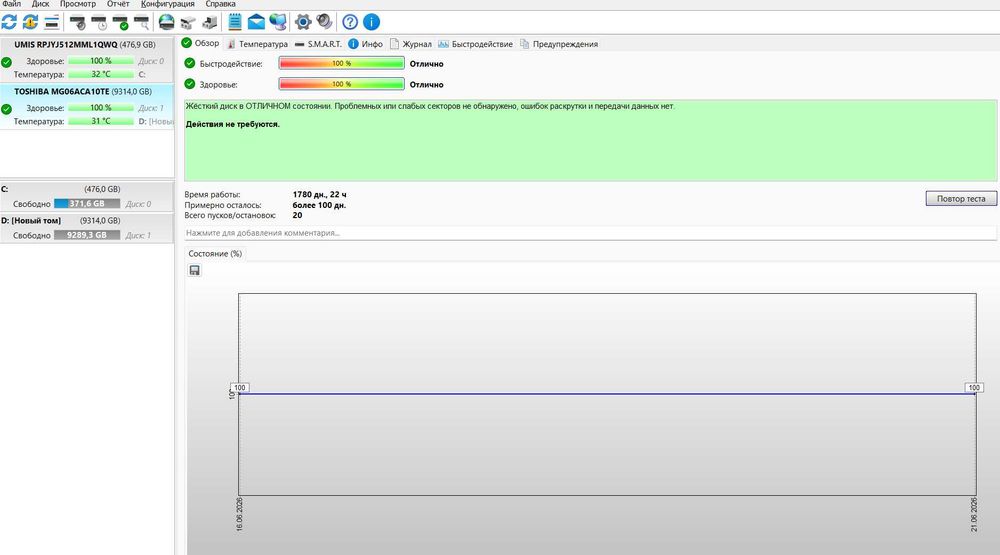This screenshot has width=1000, height=555.
Task: Click the left 100 data point label on chart
Action: pyautogui.click(x=240, y=387)
